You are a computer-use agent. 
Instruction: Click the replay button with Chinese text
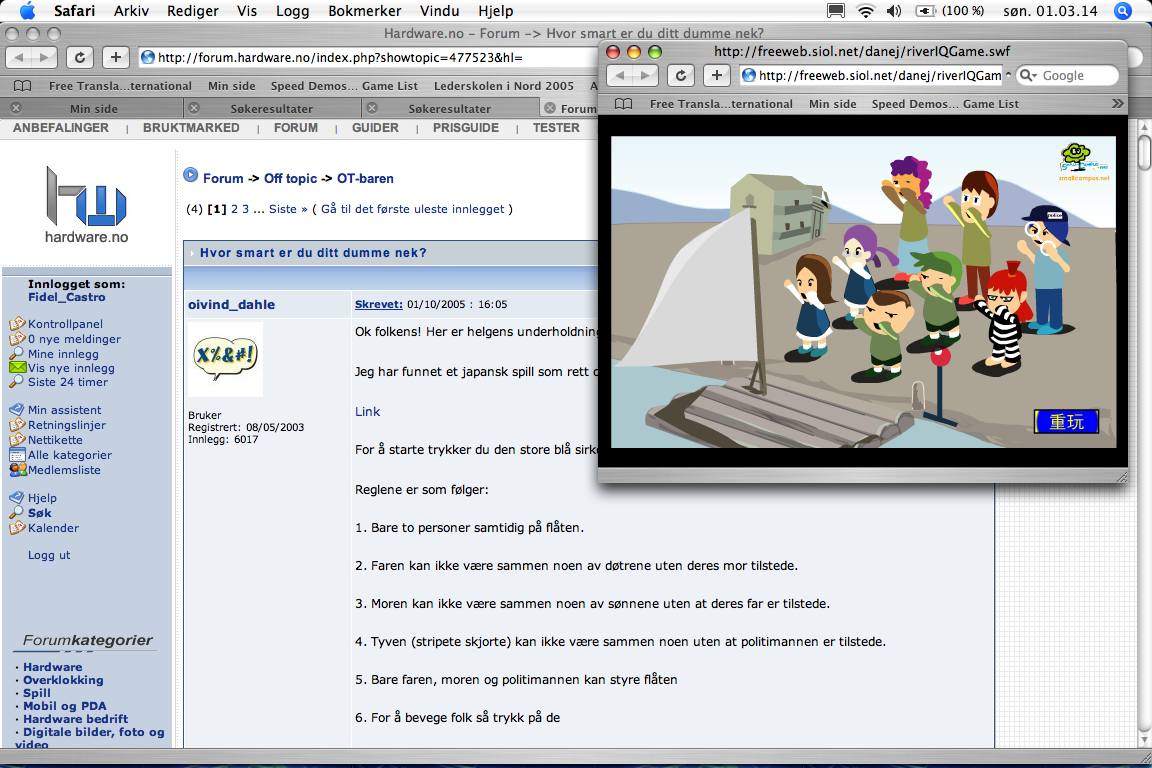pos(1066,421)
